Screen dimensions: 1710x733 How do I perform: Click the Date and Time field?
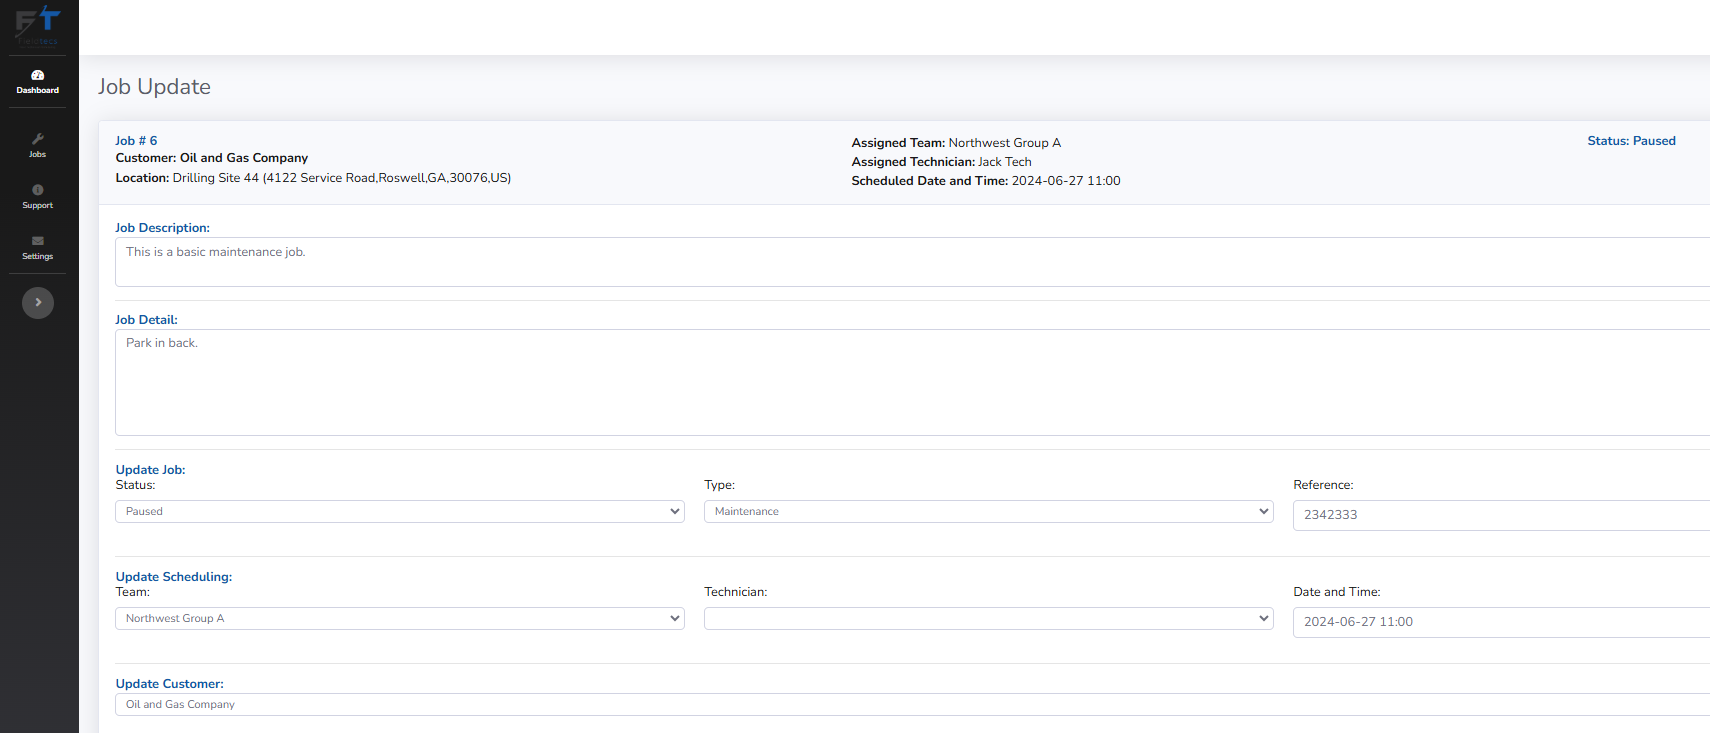pos(1500,622)
